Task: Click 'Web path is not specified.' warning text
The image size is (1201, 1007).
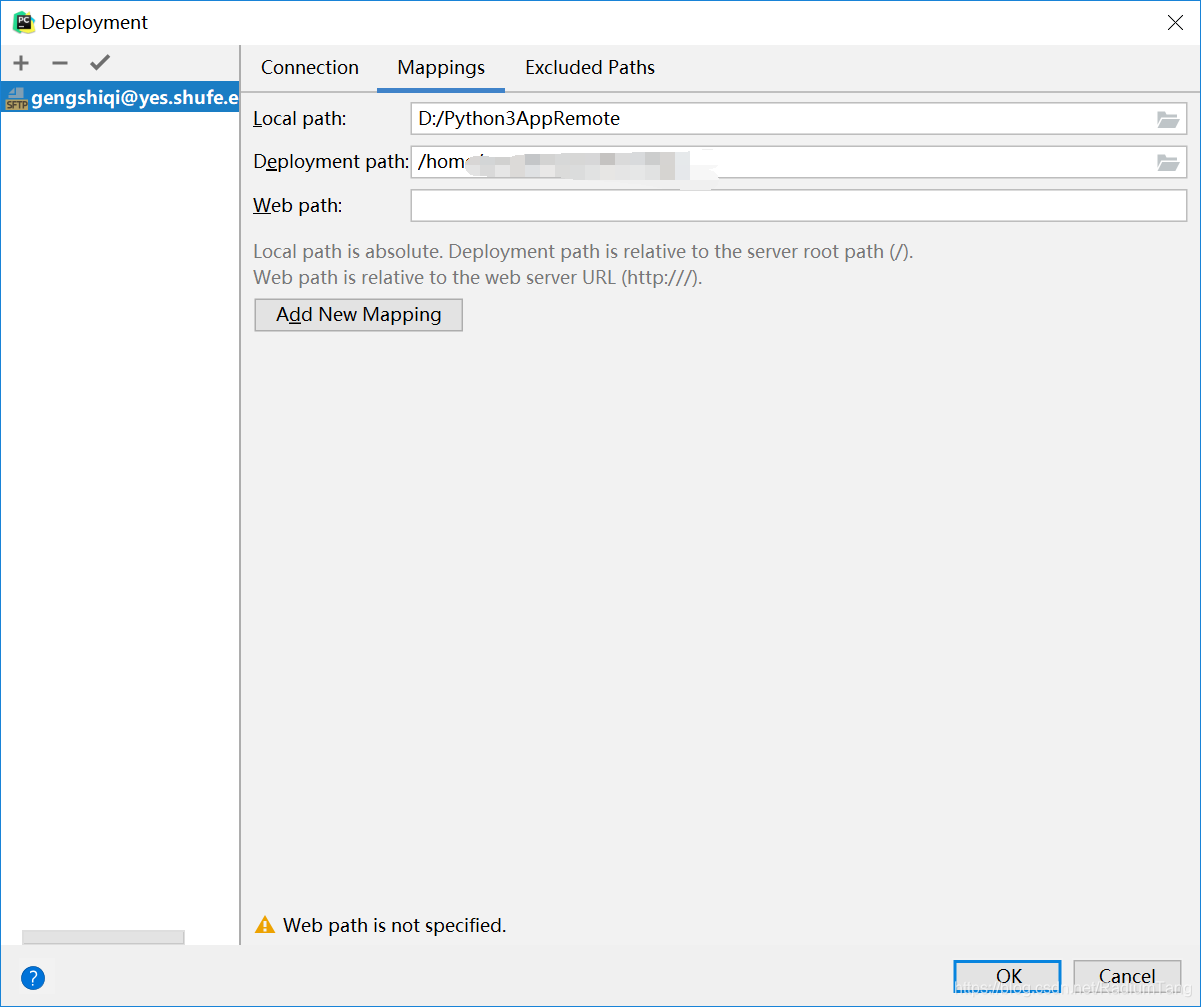Action: [x=395, y=926]
